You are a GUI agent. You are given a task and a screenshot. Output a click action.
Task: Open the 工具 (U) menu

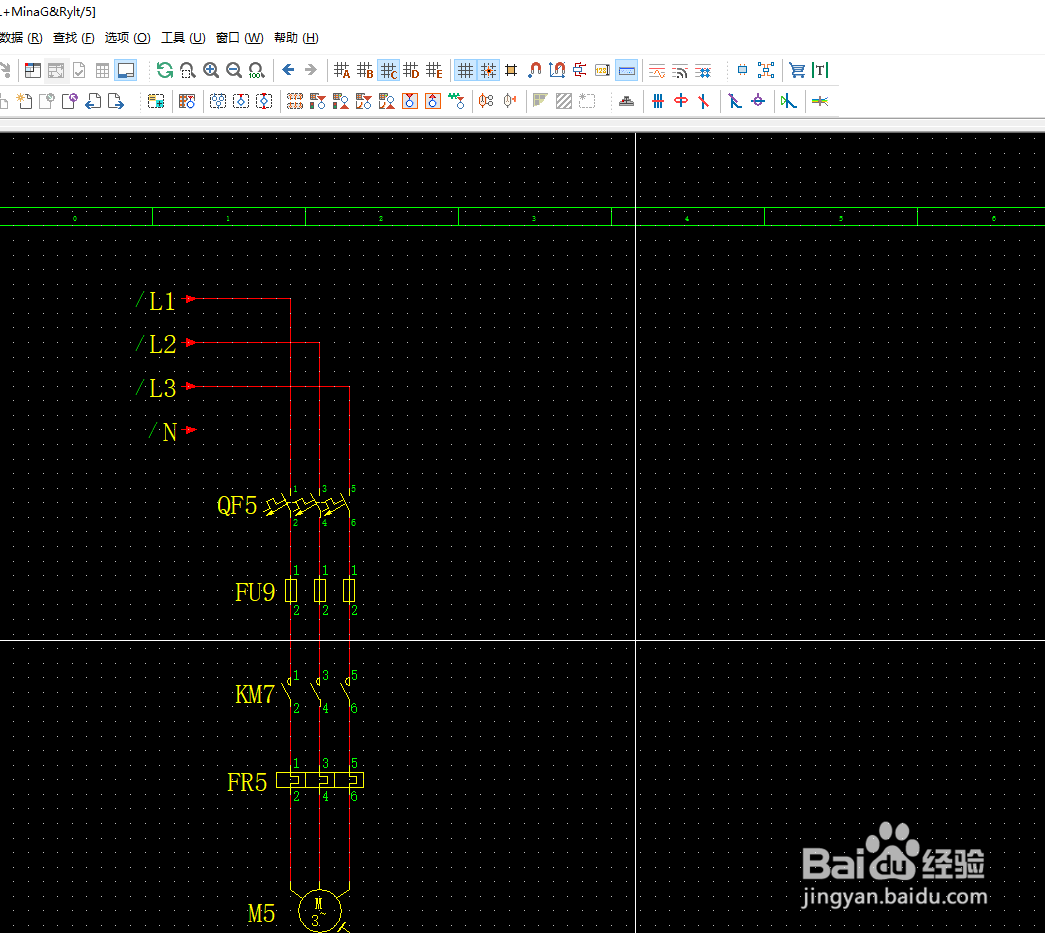click(183, 38)
